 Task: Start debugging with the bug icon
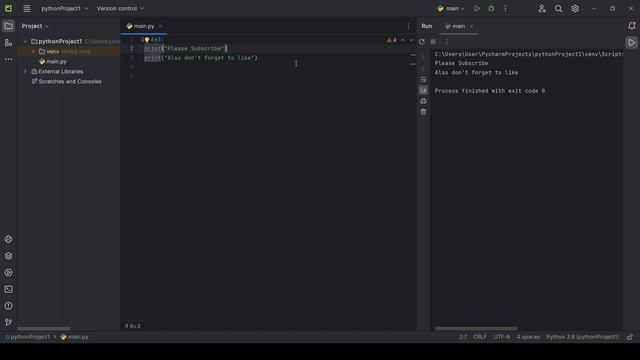tap(491, 9)
